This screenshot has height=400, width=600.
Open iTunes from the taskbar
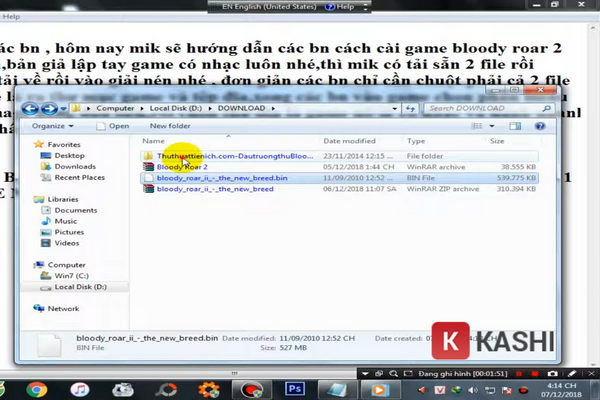pos(80,390)
